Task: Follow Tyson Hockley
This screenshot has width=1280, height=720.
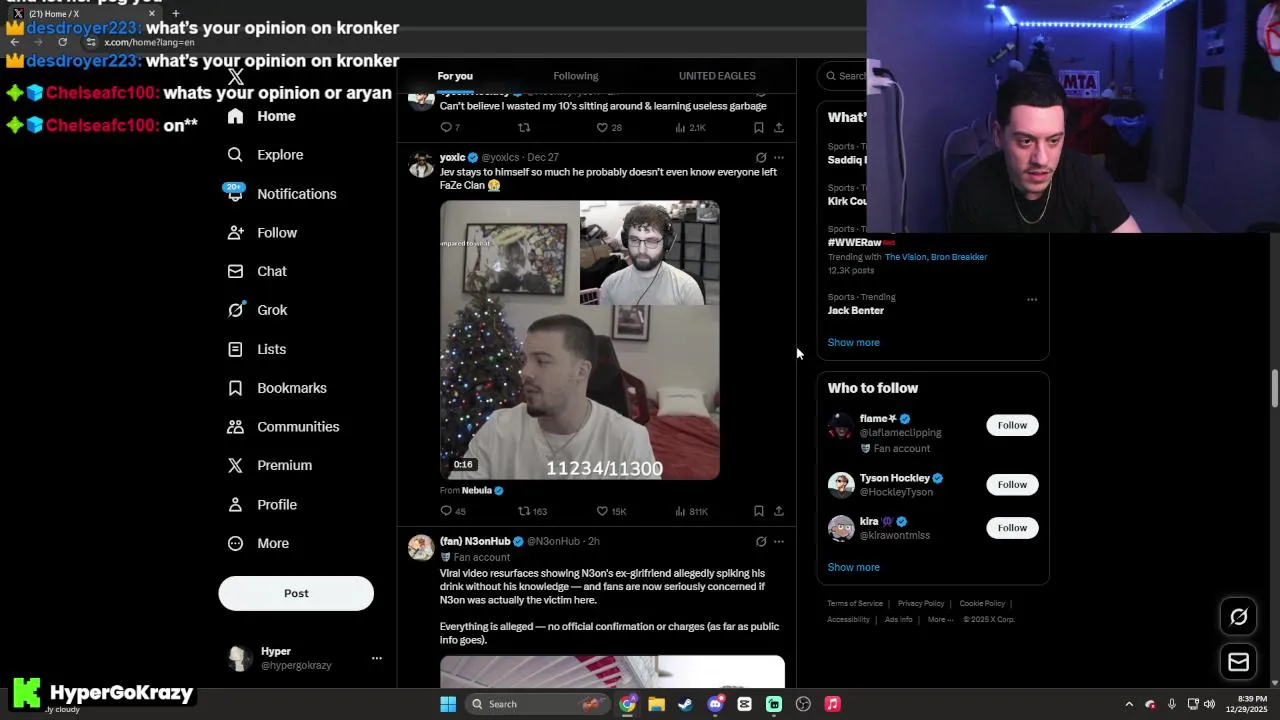Action: 1012,484
